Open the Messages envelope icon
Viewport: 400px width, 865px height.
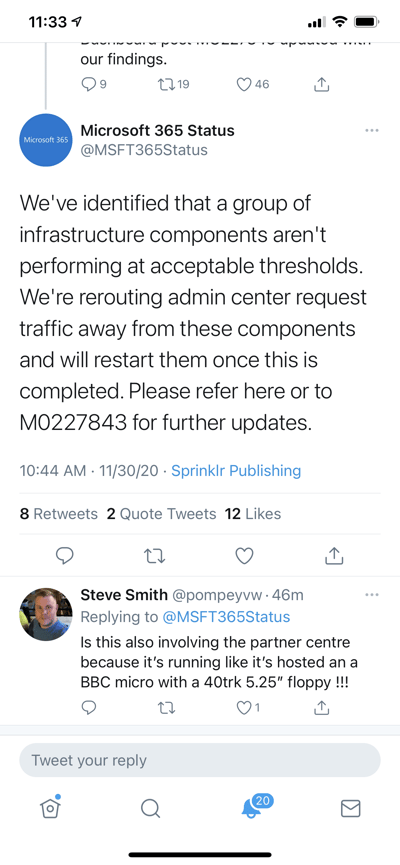(x=350, y=809)
